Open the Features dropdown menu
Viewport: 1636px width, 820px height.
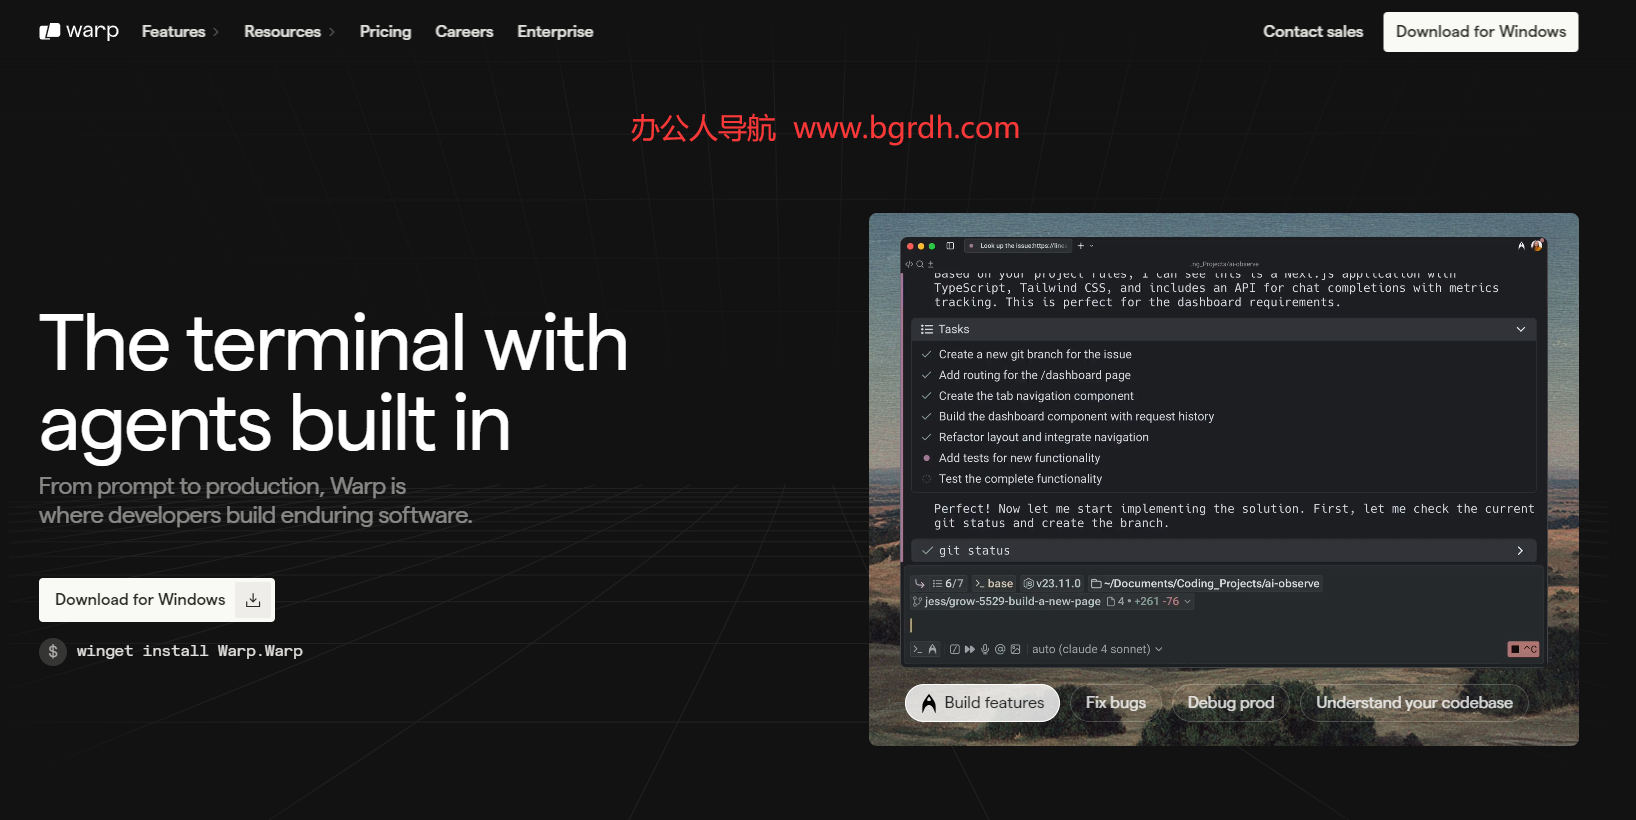coord(181,32)
